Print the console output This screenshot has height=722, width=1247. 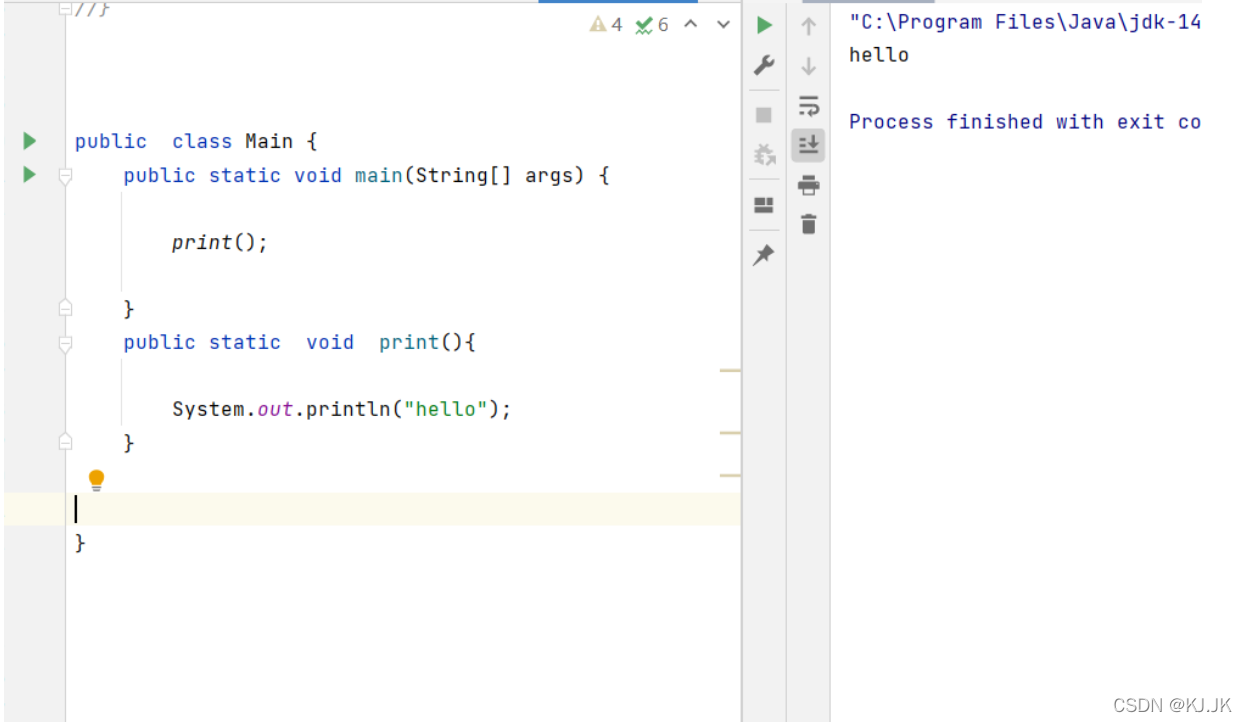tap(809, 185)
